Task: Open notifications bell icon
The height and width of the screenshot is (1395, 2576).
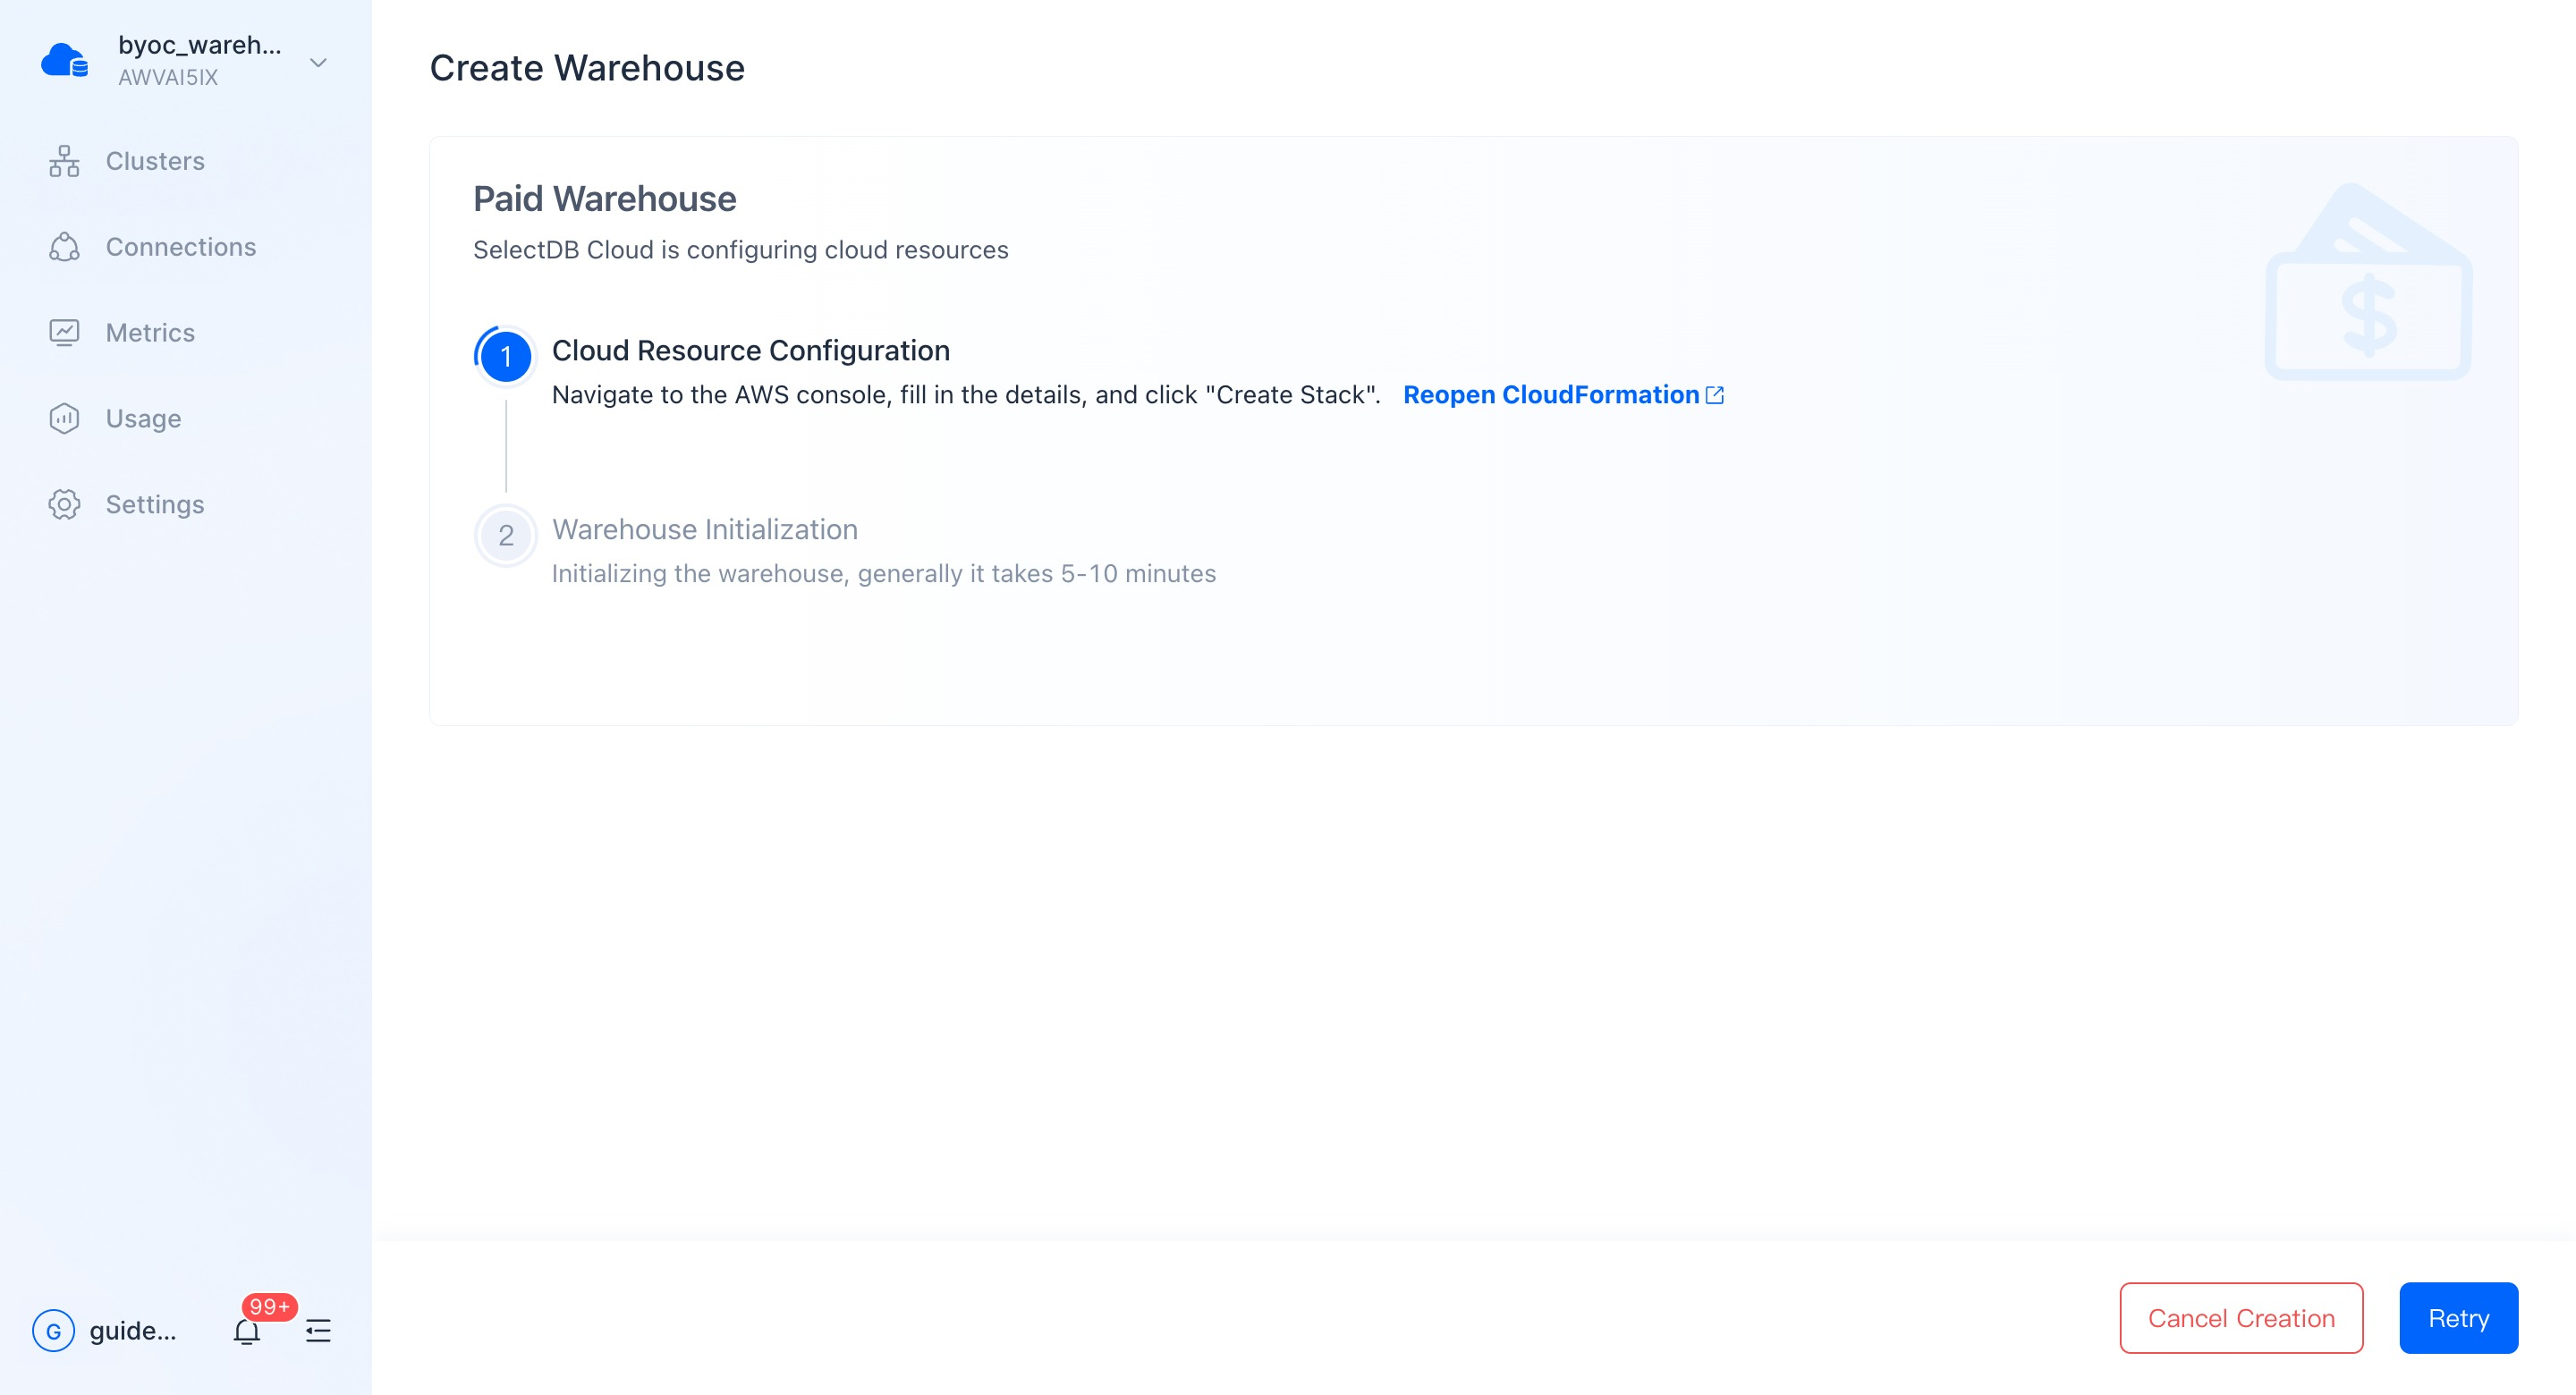Action: click(247, 1331)
